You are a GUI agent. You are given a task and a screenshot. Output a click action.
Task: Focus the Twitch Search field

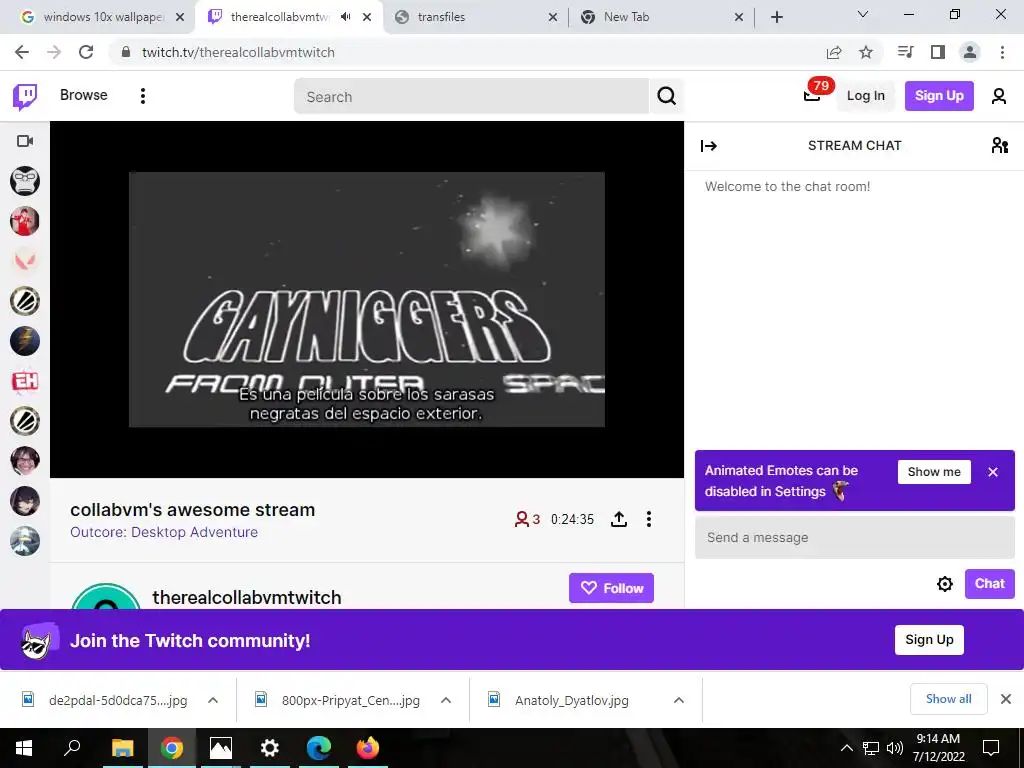click(471, 97)
